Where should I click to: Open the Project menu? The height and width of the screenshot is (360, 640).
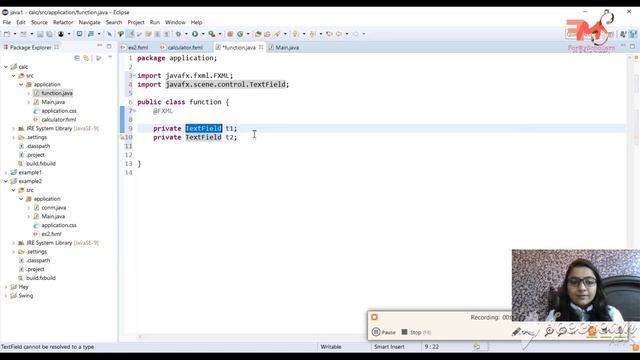click(136, 22)
